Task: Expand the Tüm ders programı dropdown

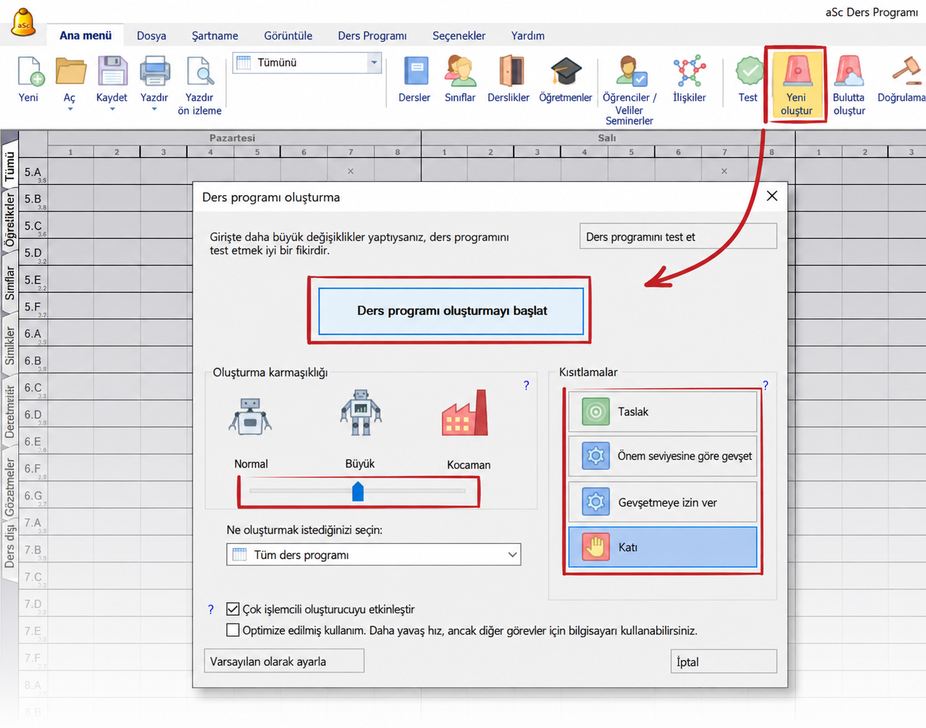Action: (x=373, y=554)
